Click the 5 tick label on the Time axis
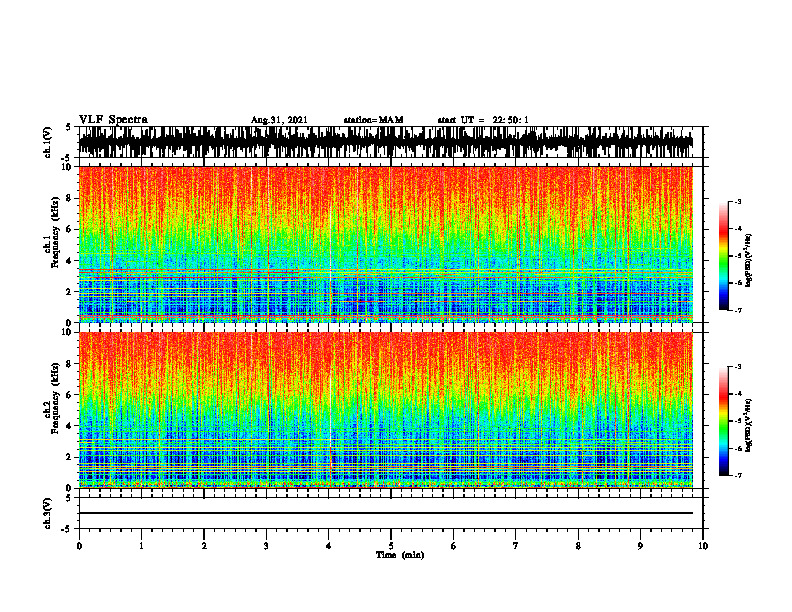 click(391, 546)
